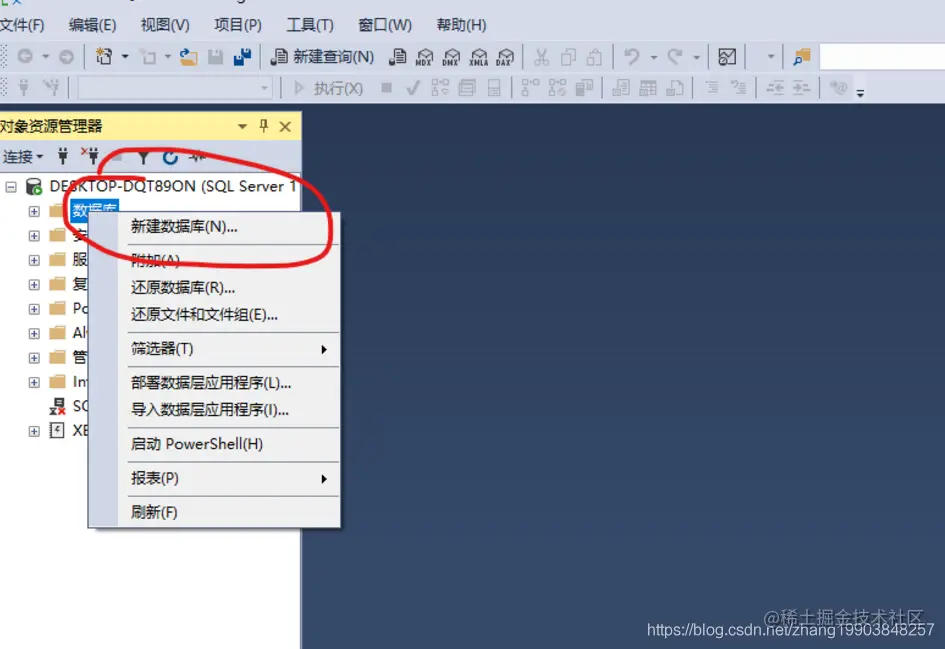The image size is (945, 649).
Task: Click the Comment Out Lines icon
Action: 712,89
